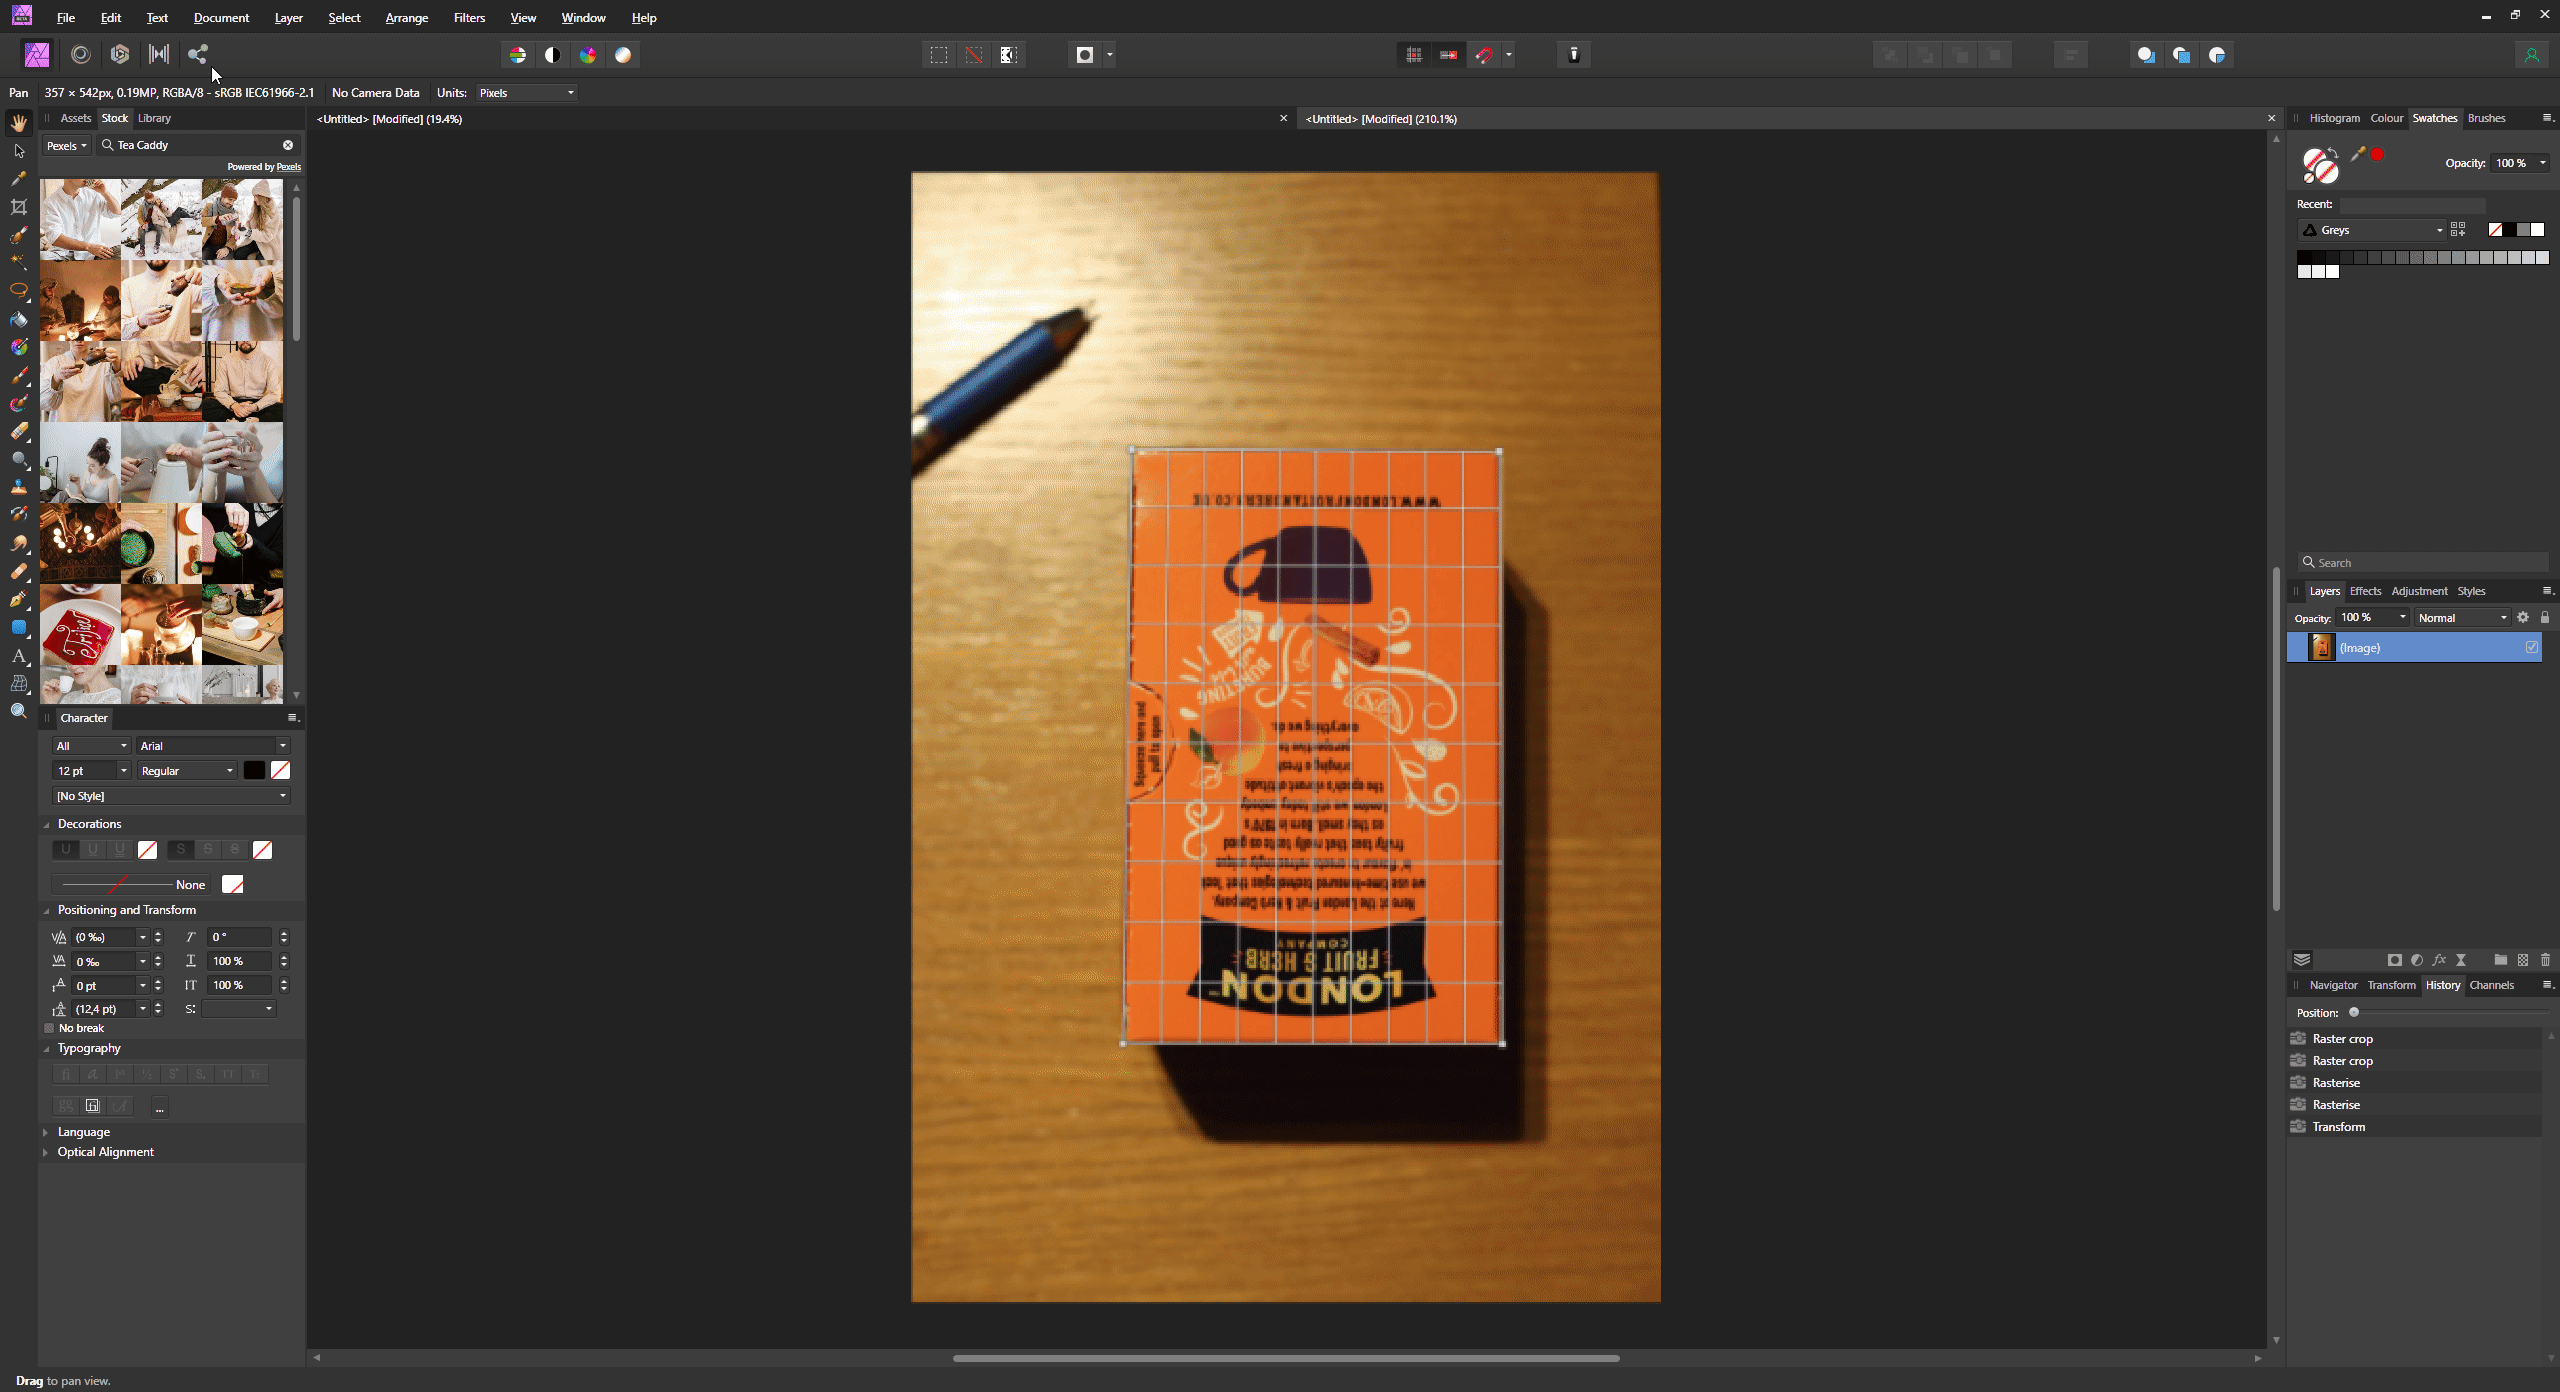
Task: Select the Clone stamp tool
Action: click(19, 487)
